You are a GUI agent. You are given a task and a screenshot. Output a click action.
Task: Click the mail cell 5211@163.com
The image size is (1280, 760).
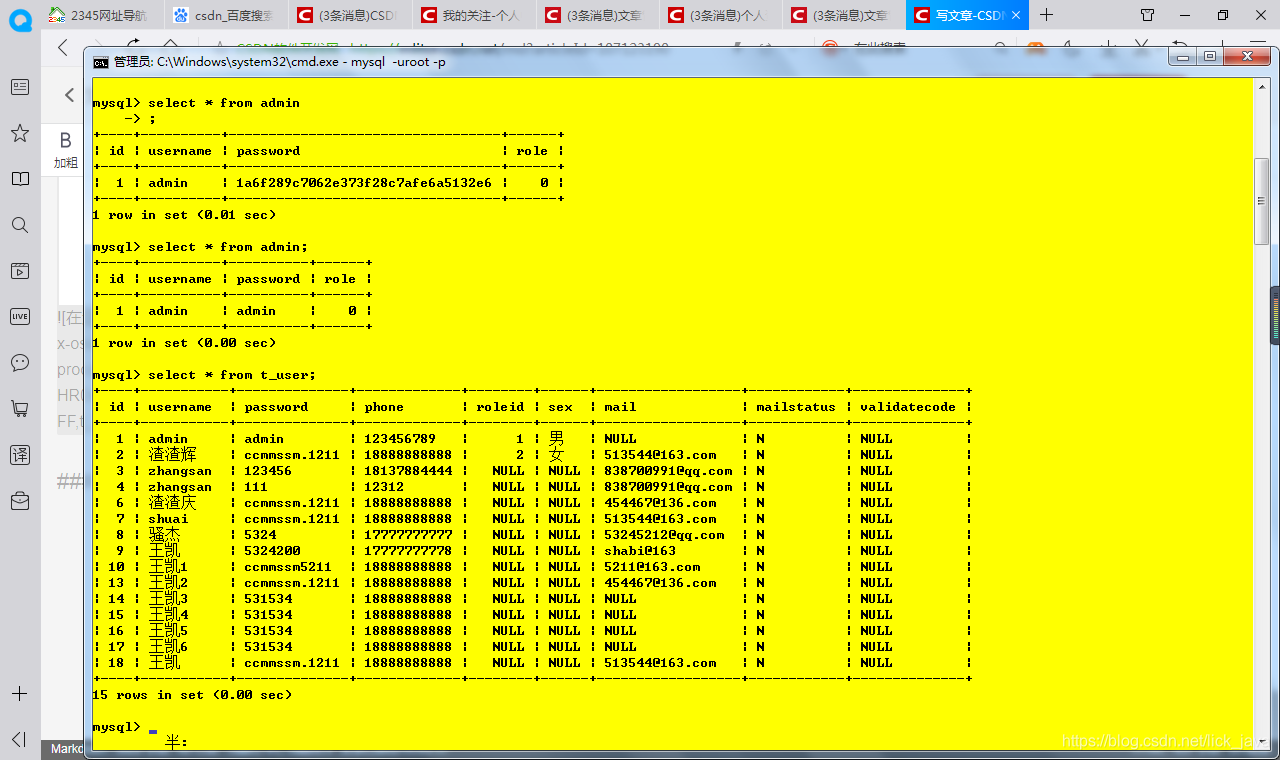pos(652,567)
